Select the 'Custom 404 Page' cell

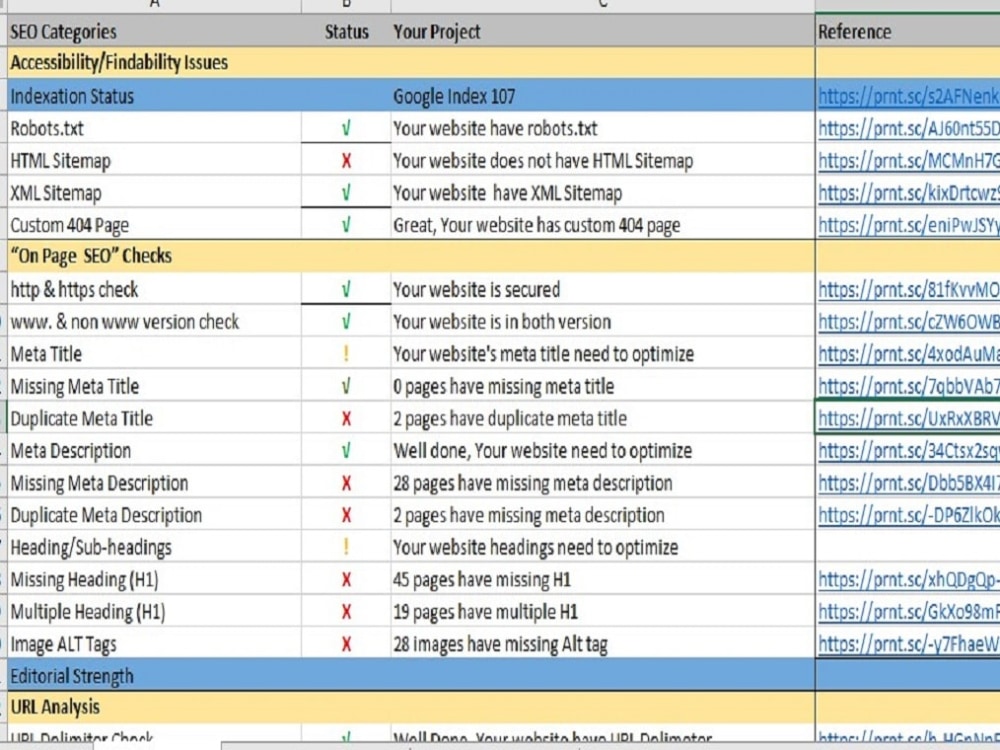[154, 224]
